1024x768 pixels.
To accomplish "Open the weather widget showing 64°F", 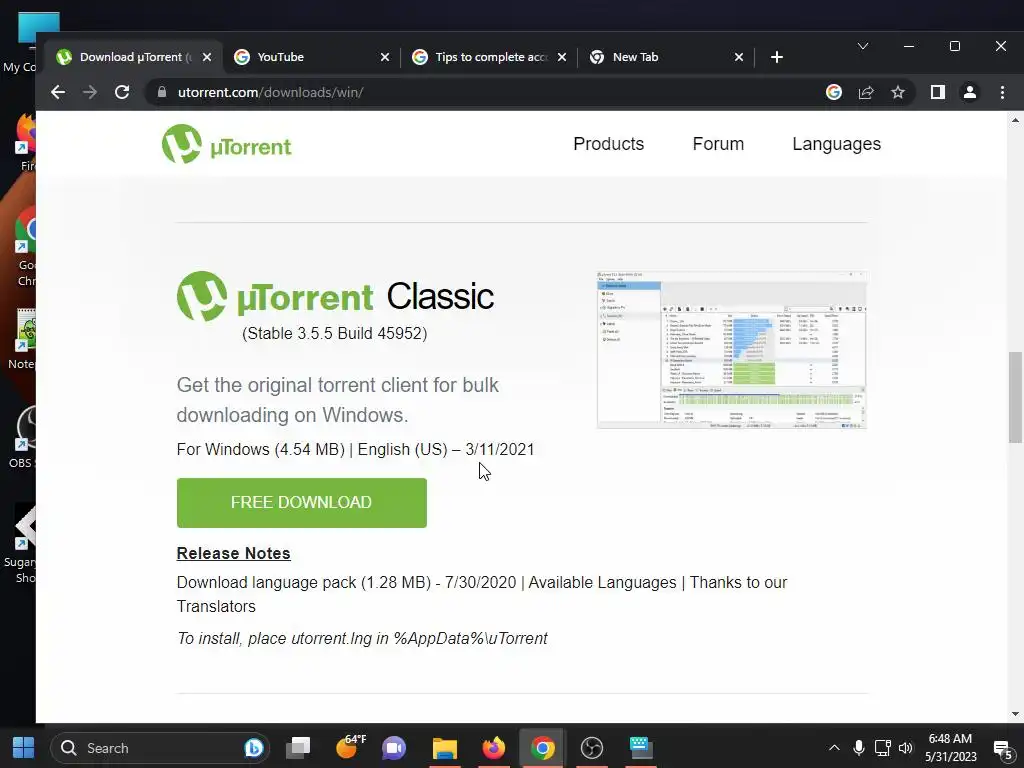I will click(349, 748).
